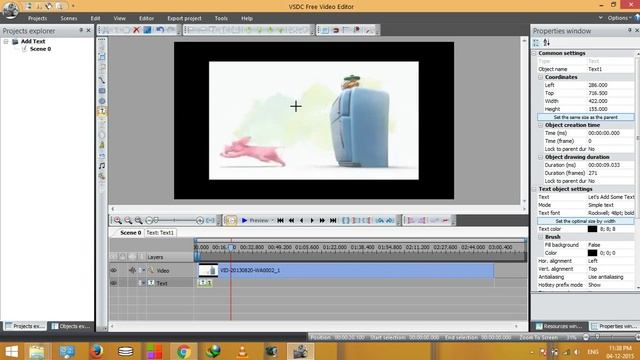Collapse the Brush section

pyautogui.click(x=540, y=237)
